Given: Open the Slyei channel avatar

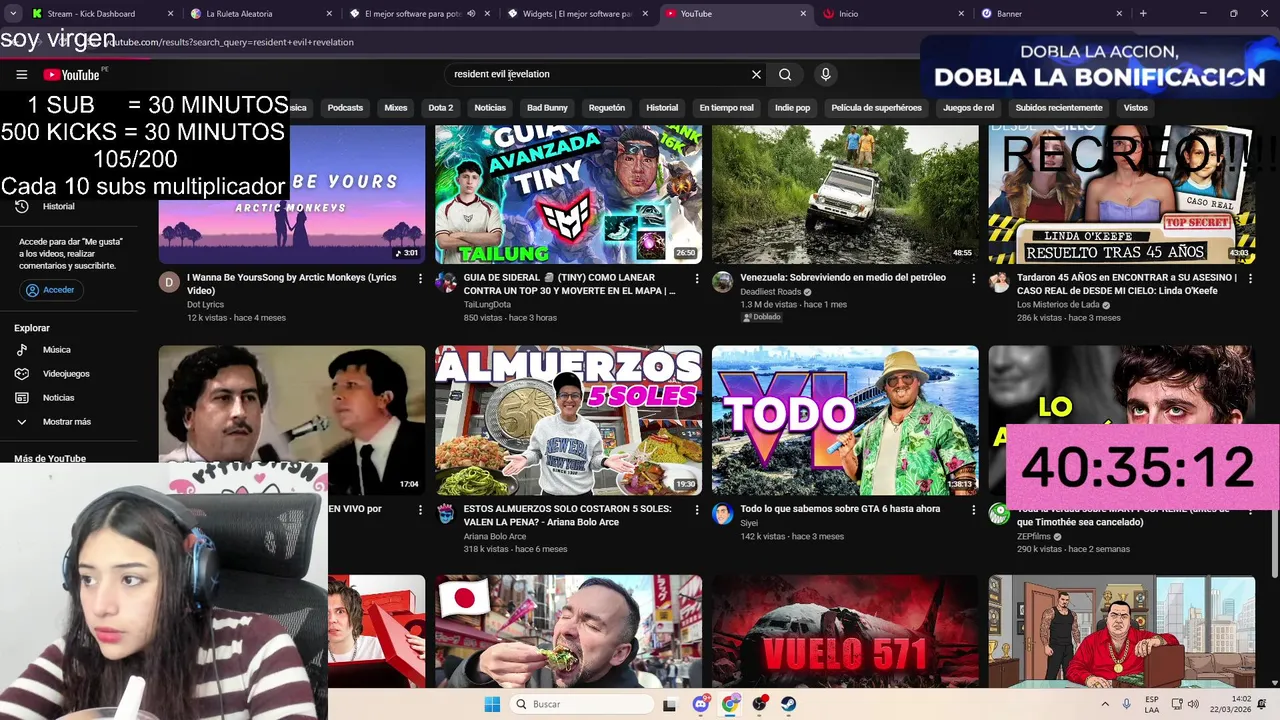Looking at the screenshot, I should 722,513.
